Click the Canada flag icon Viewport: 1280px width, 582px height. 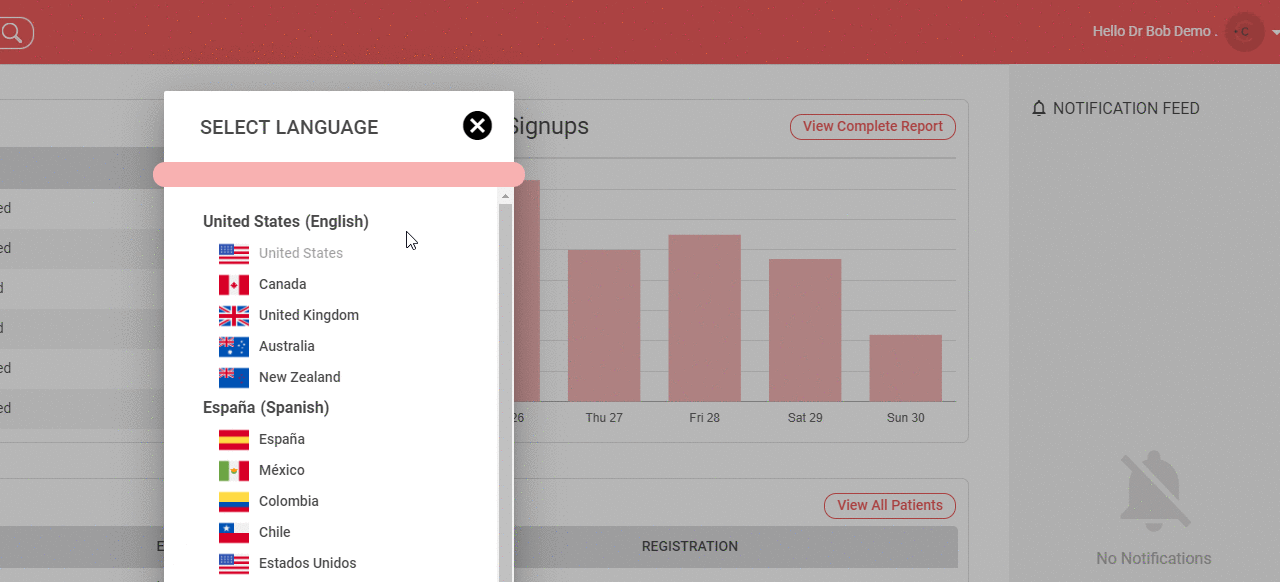click(234, 285)
